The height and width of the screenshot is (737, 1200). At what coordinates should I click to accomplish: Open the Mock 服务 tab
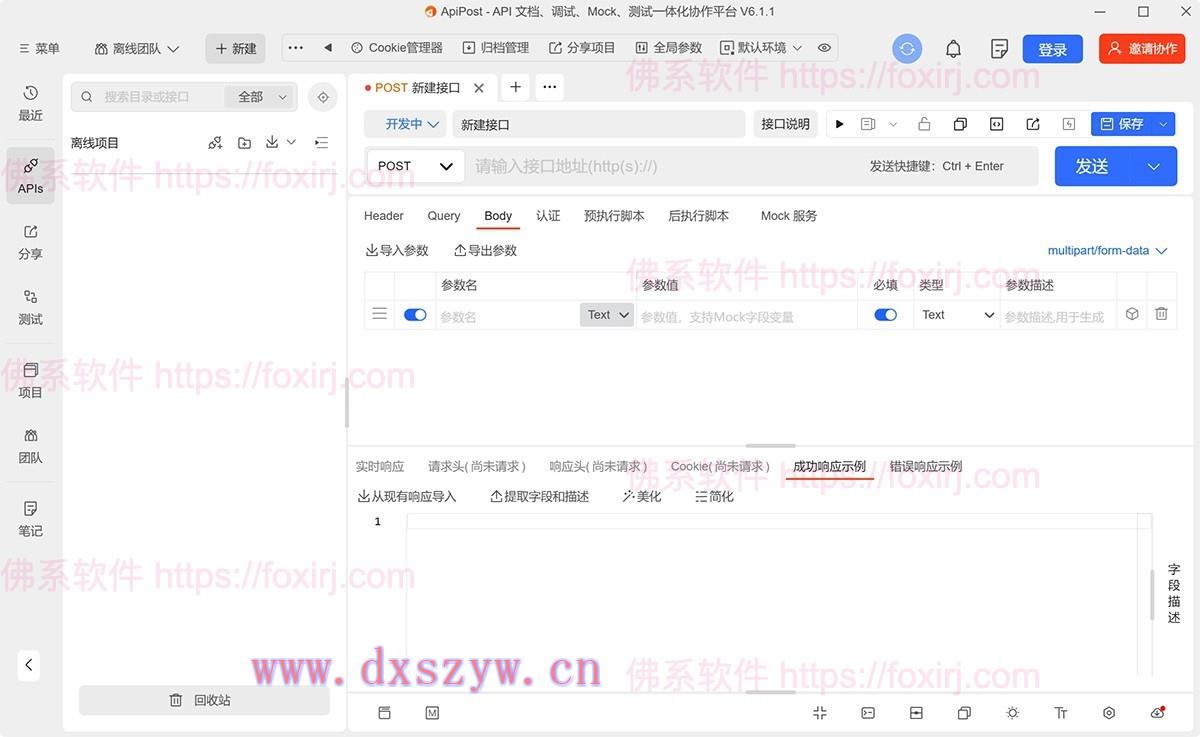click(x=789, y=216)
